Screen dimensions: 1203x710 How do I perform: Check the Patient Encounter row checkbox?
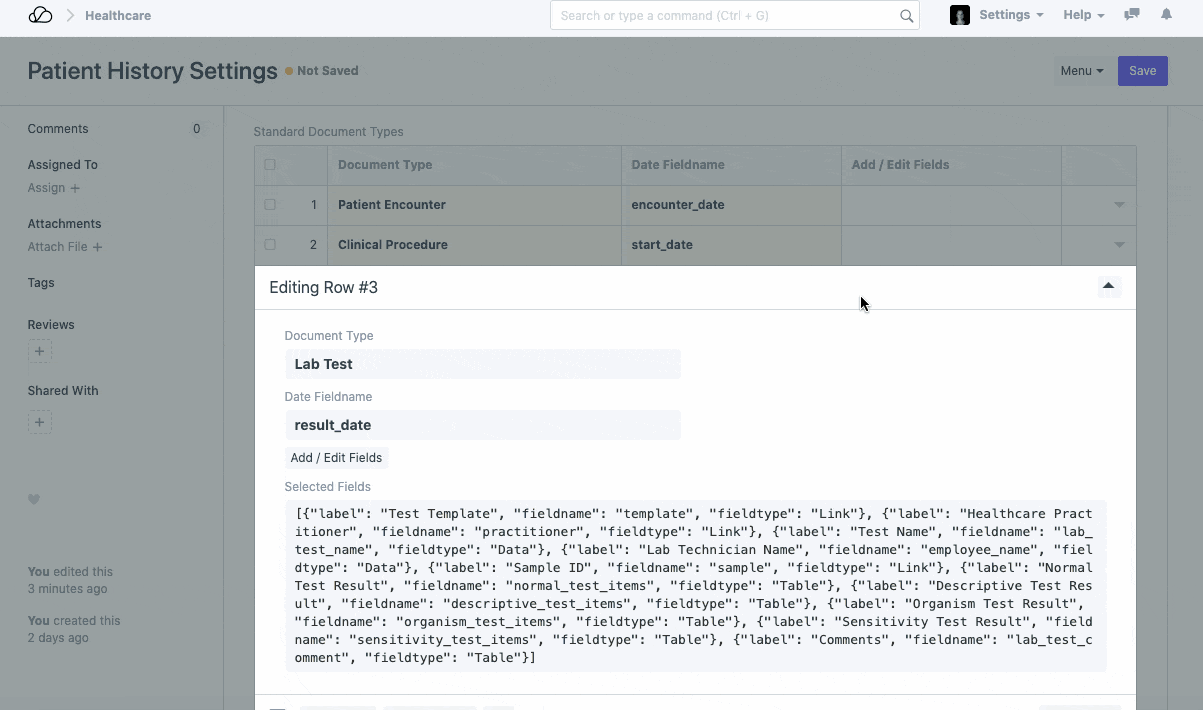270,205
